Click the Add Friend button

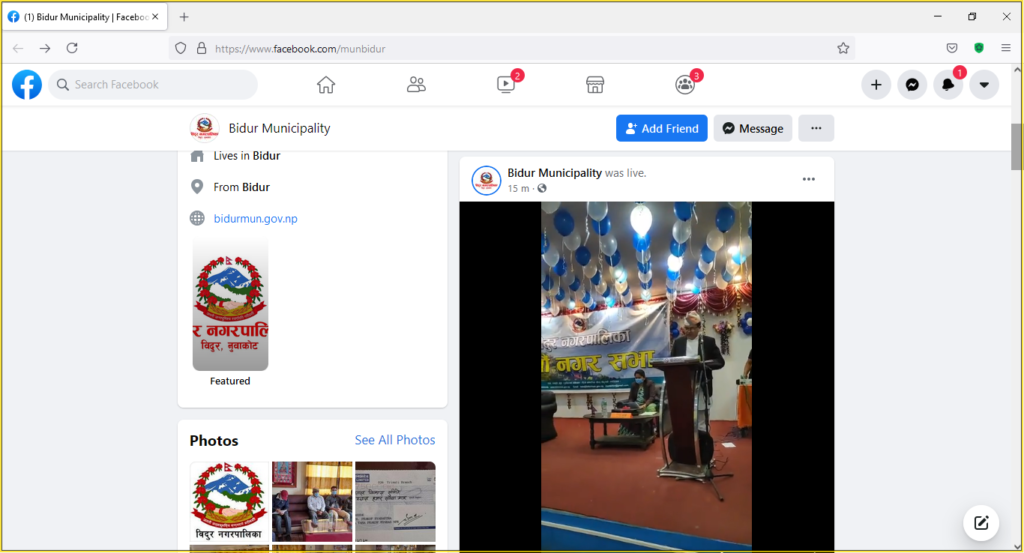662,128
